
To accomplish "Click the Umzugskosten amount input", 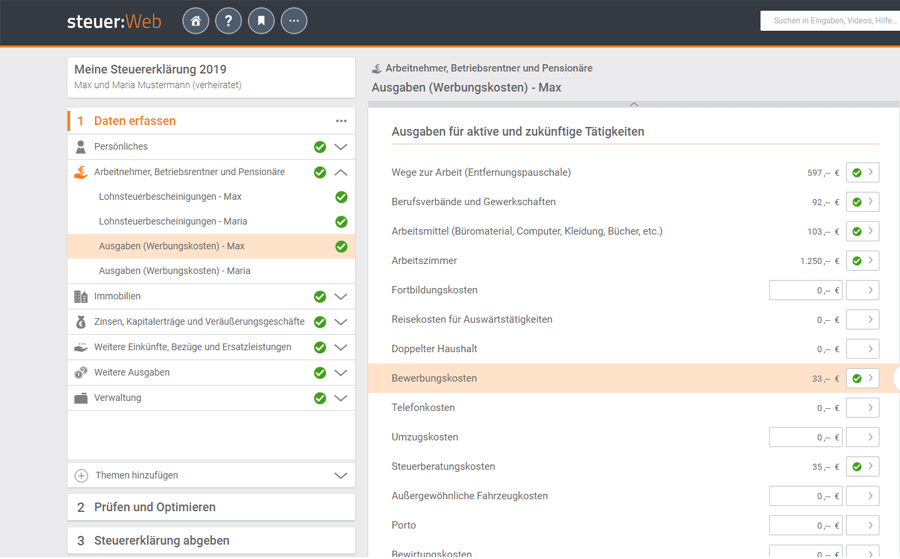I will 806,437.
